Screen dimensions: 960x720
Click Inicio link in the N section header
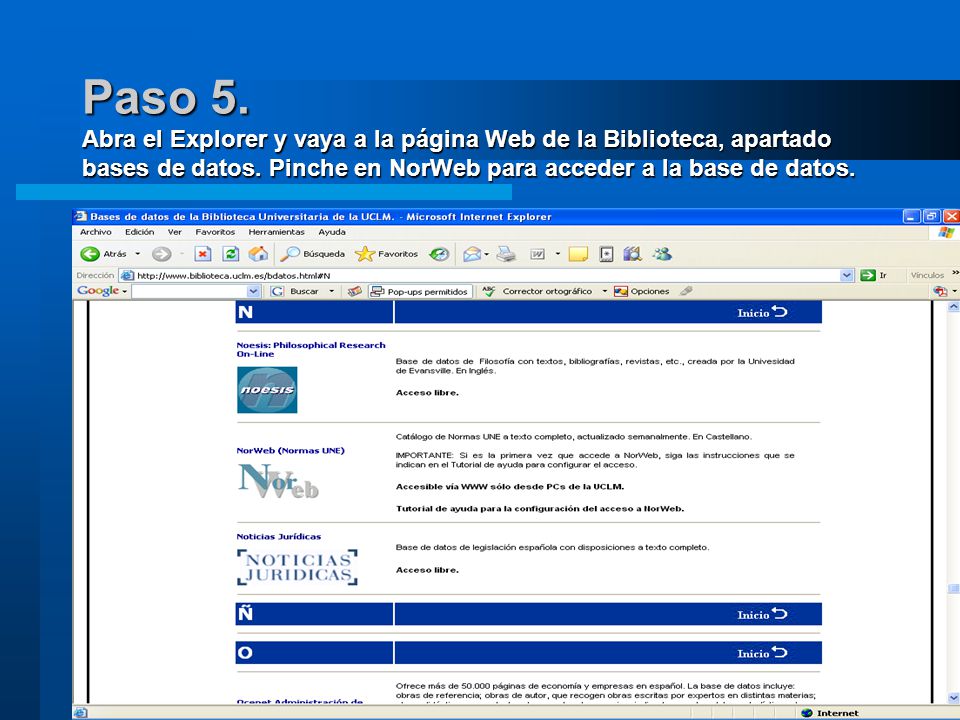pyautogui.click(x=762, y=312)
